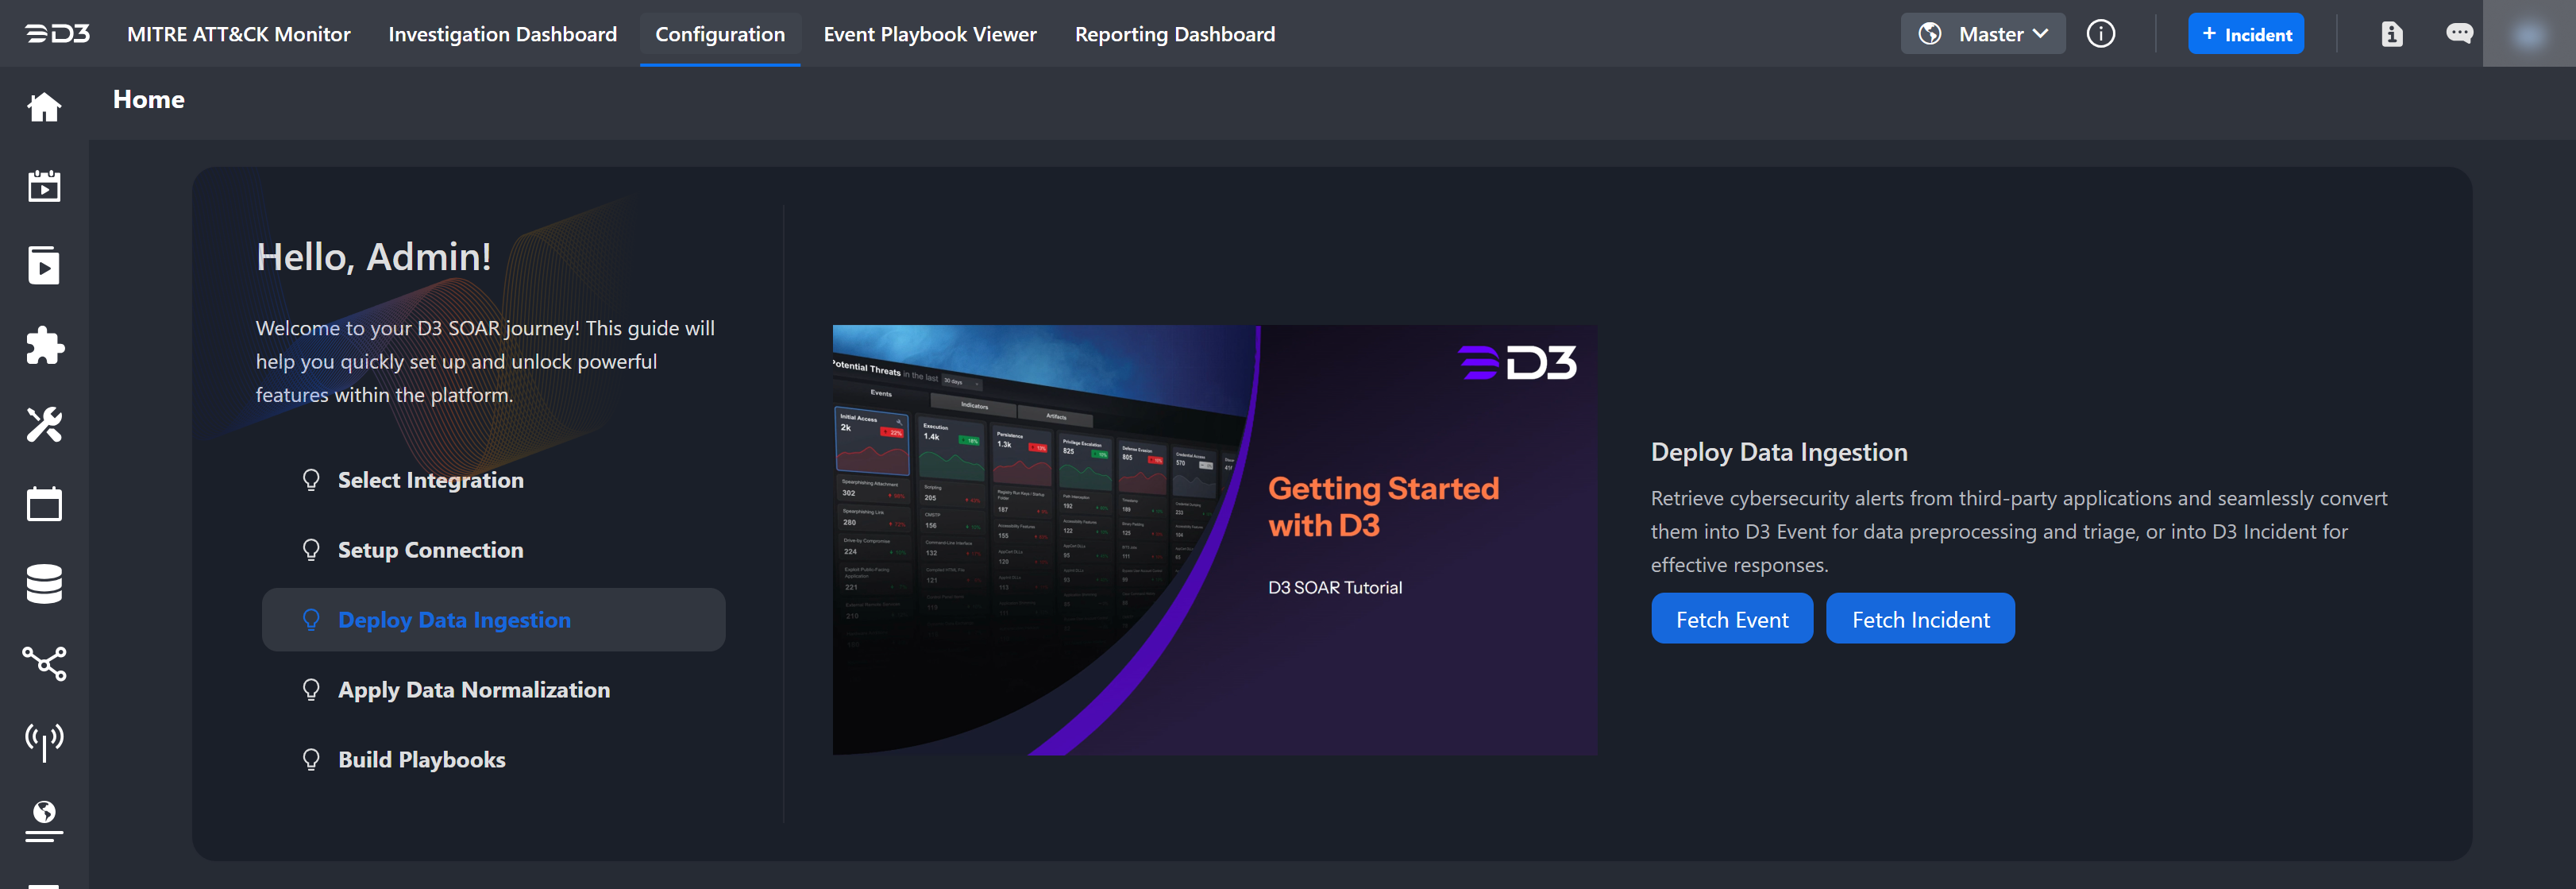Select the Apply Data Normalization step

[473, 690]
